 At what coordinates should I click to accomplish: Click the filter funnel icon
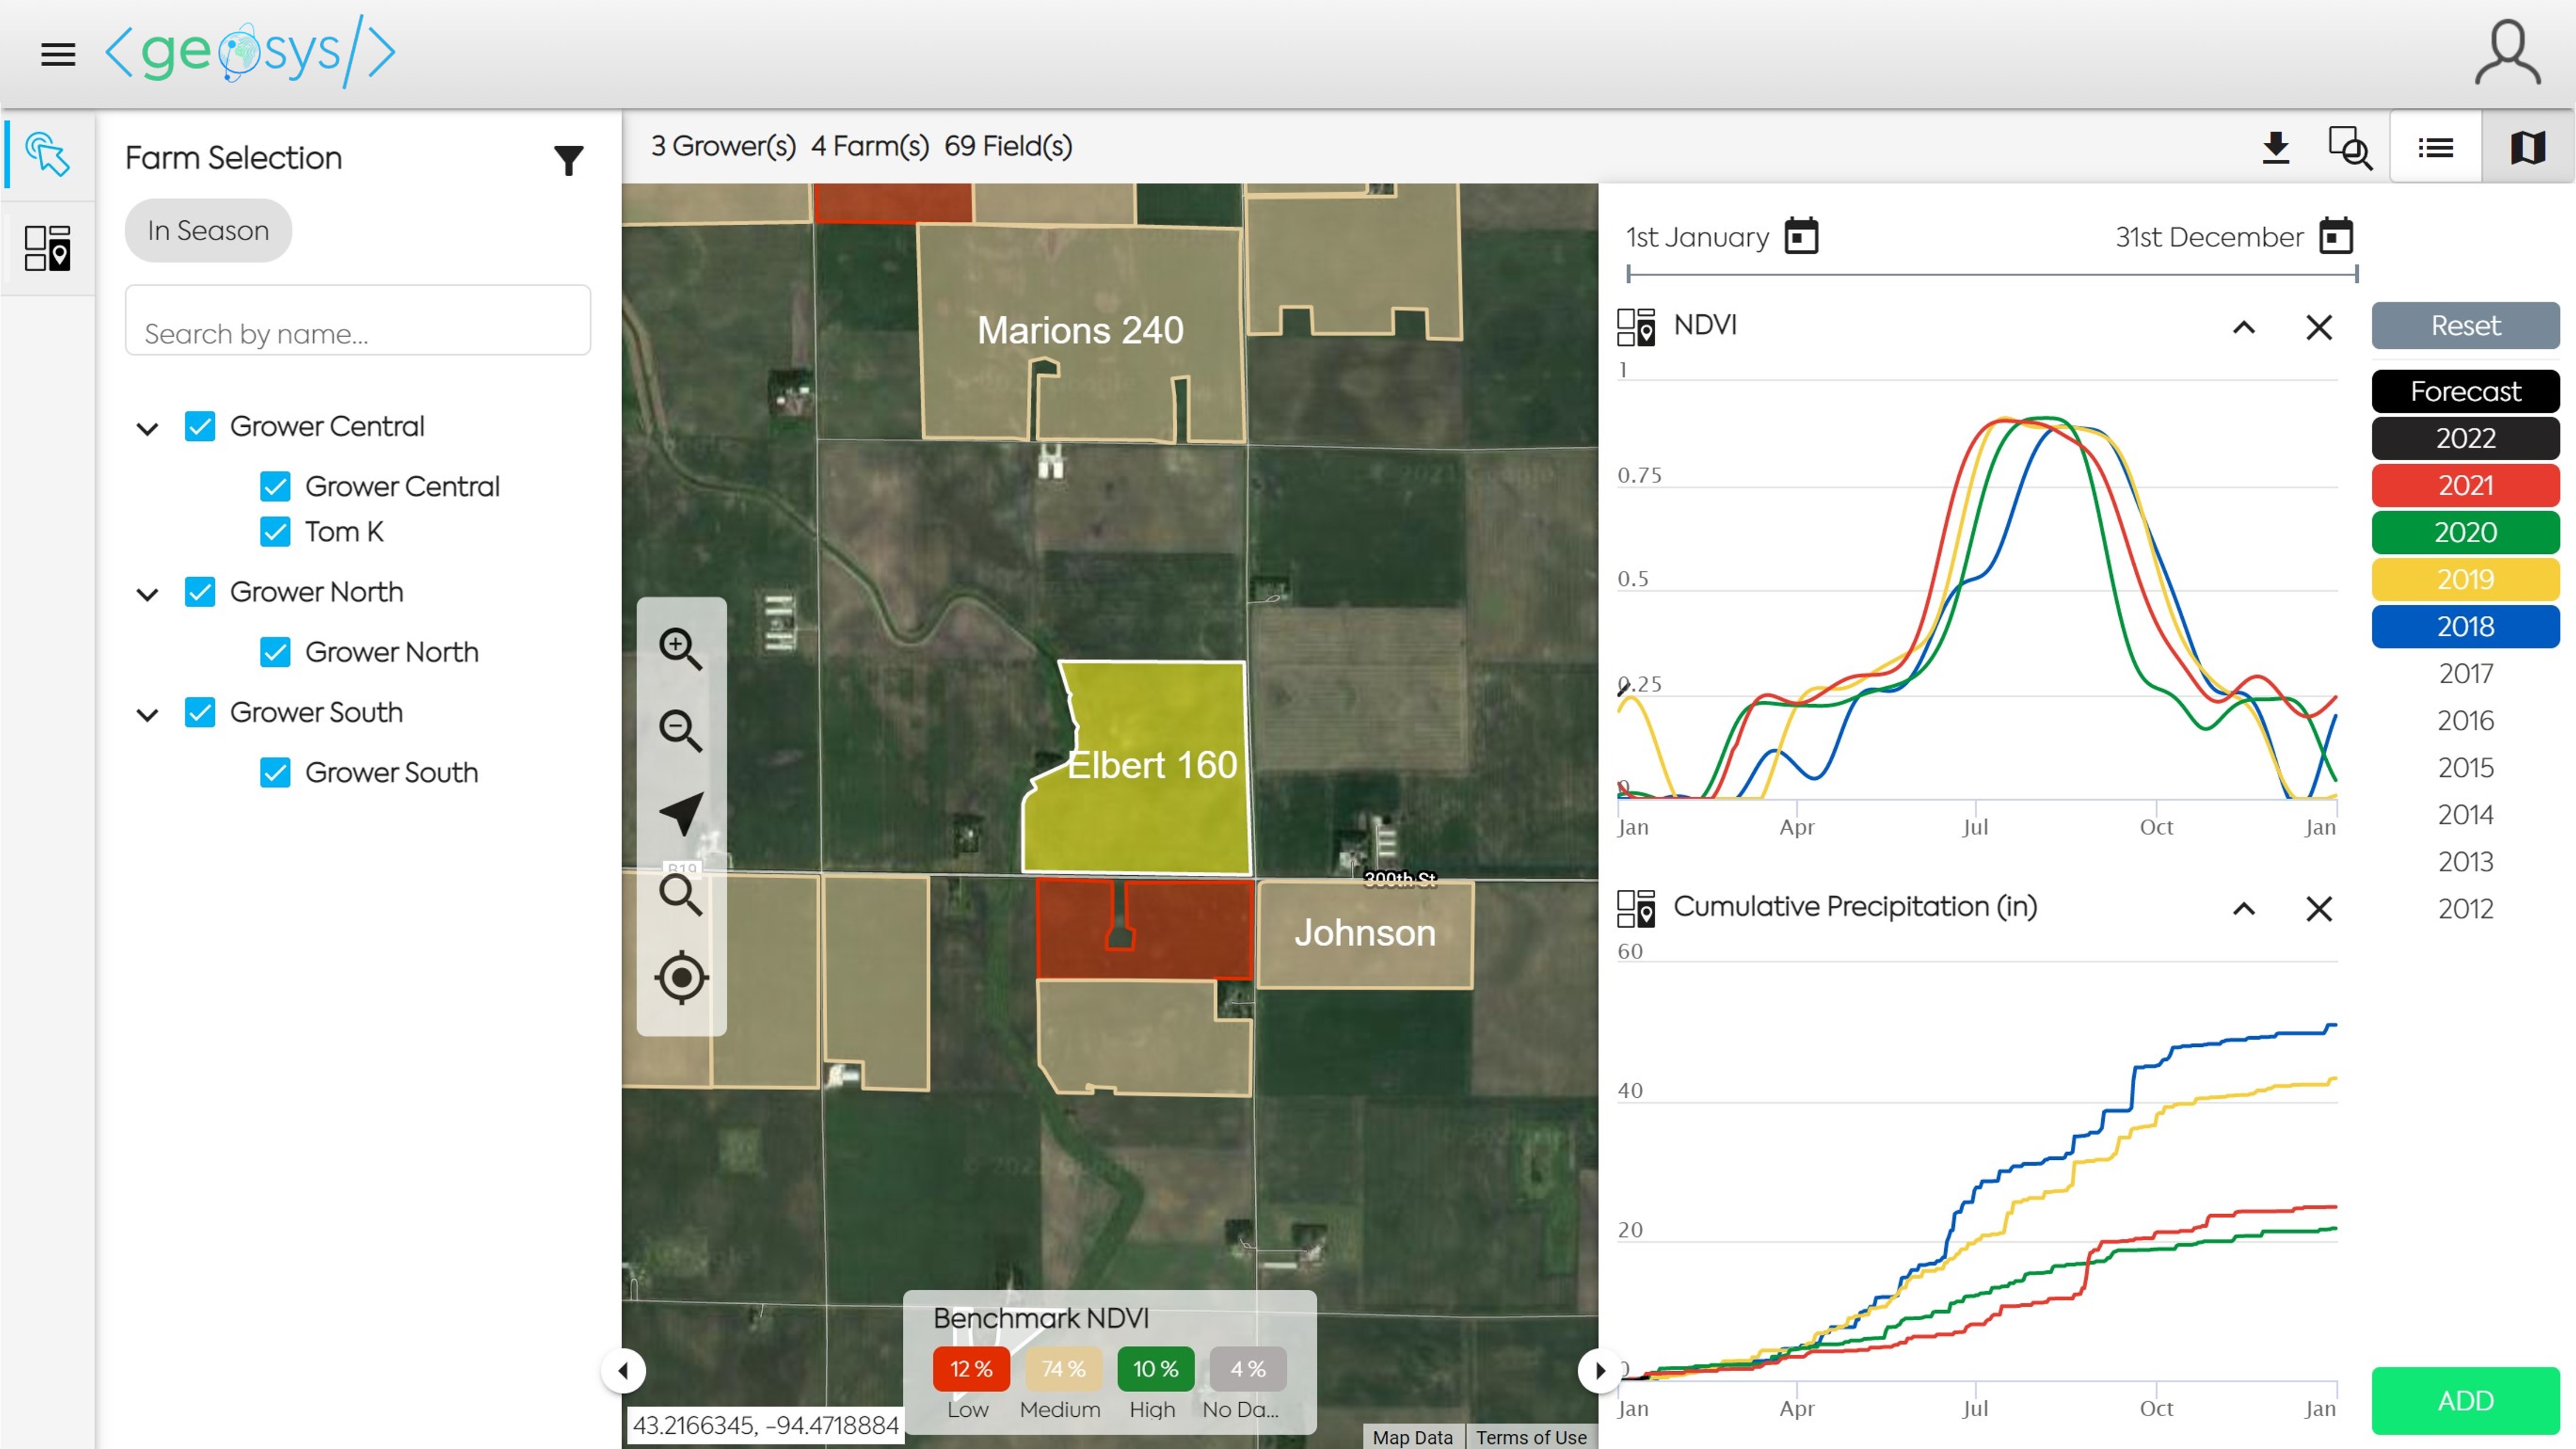(x=568, y=160)
